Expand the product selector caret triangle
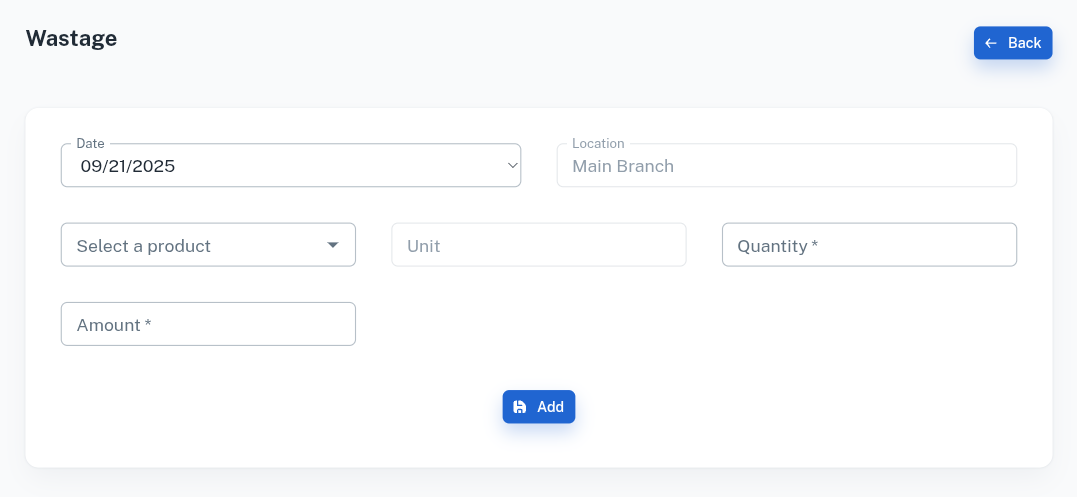The width and height of the screenshot is (1077, 497). [x=333, y=245]
